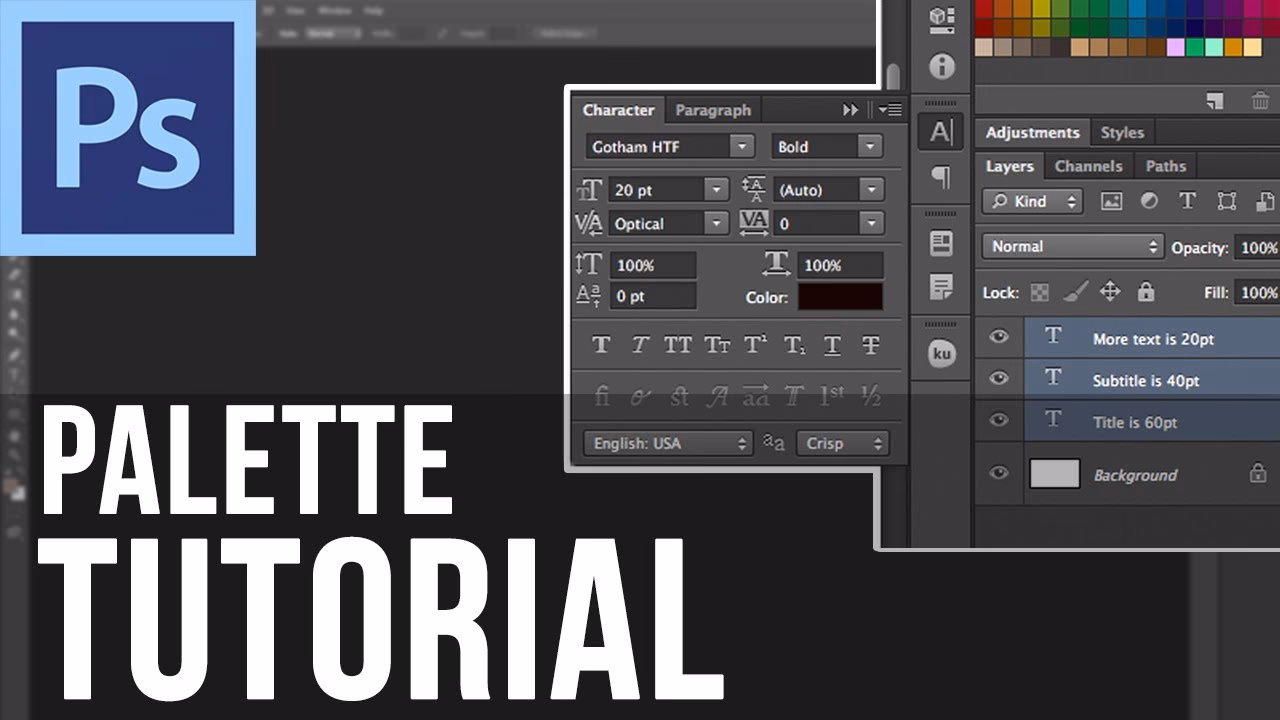Open the Notes panel dock icon

click(x=941, y=287)
